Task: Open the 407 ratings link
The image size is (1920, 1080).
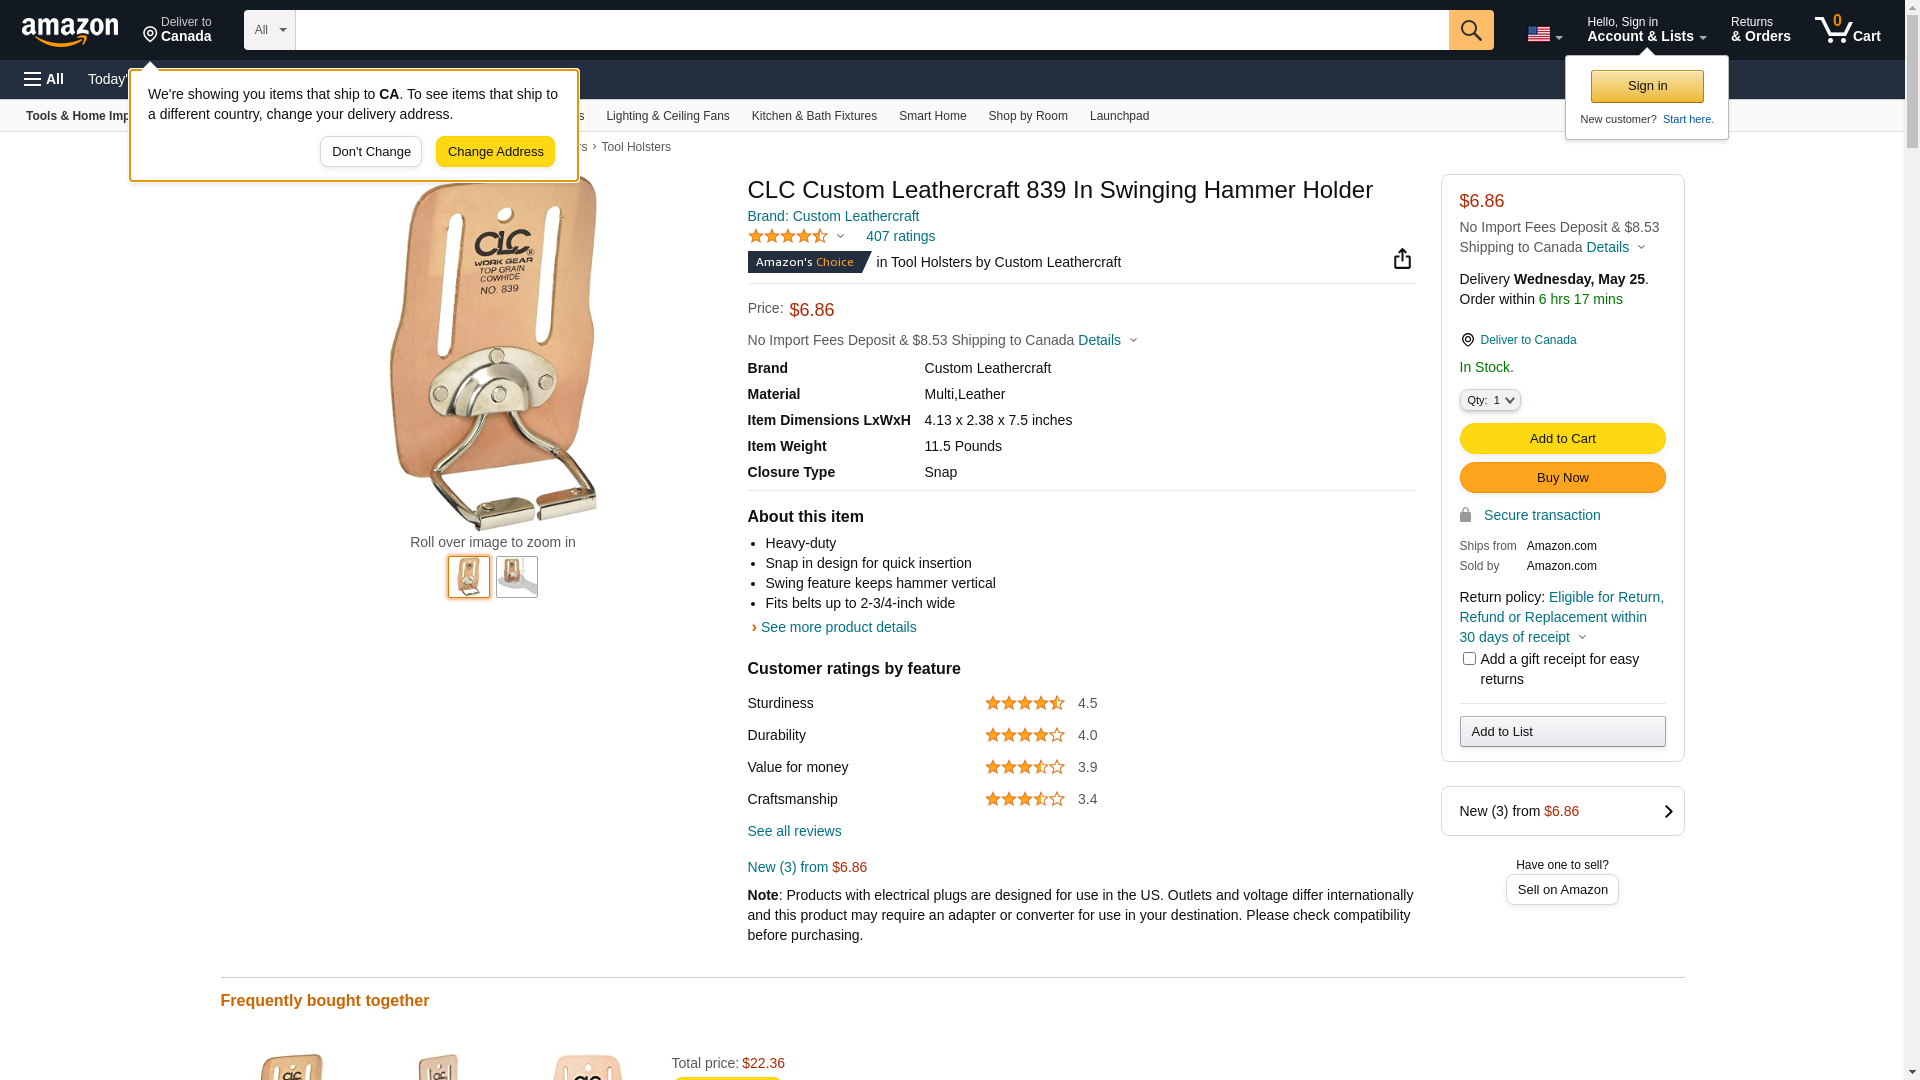Action: [900, 236]
